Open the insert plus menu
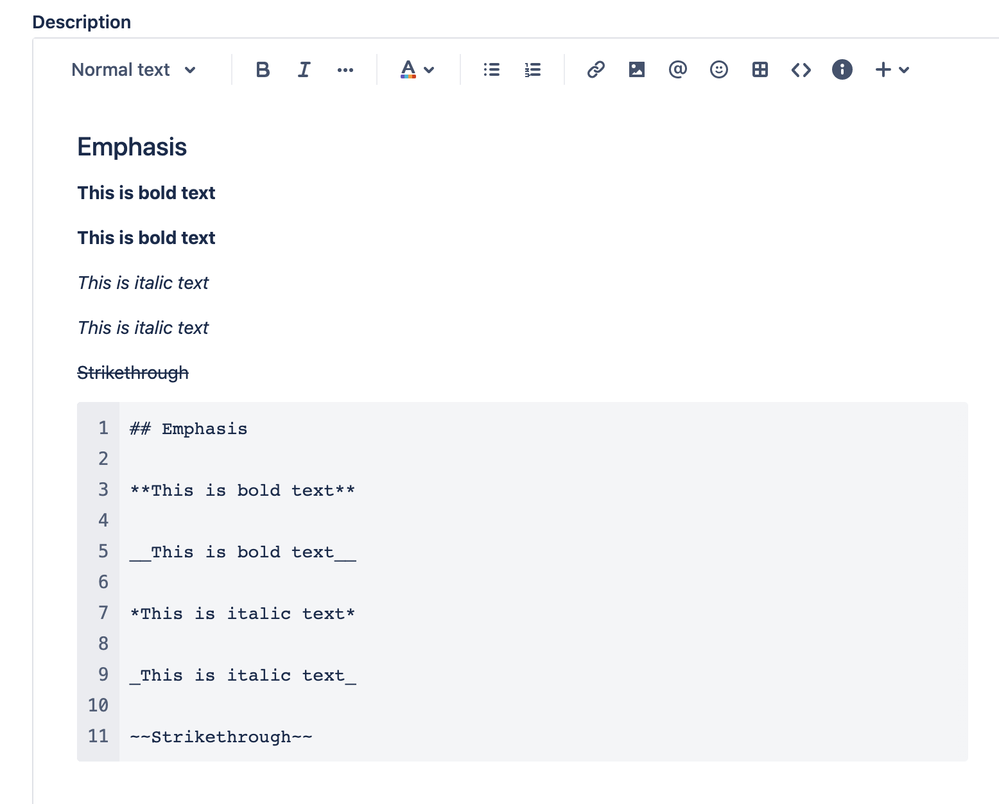The height and width of the screenshot is (804, 999). [891, 69]
